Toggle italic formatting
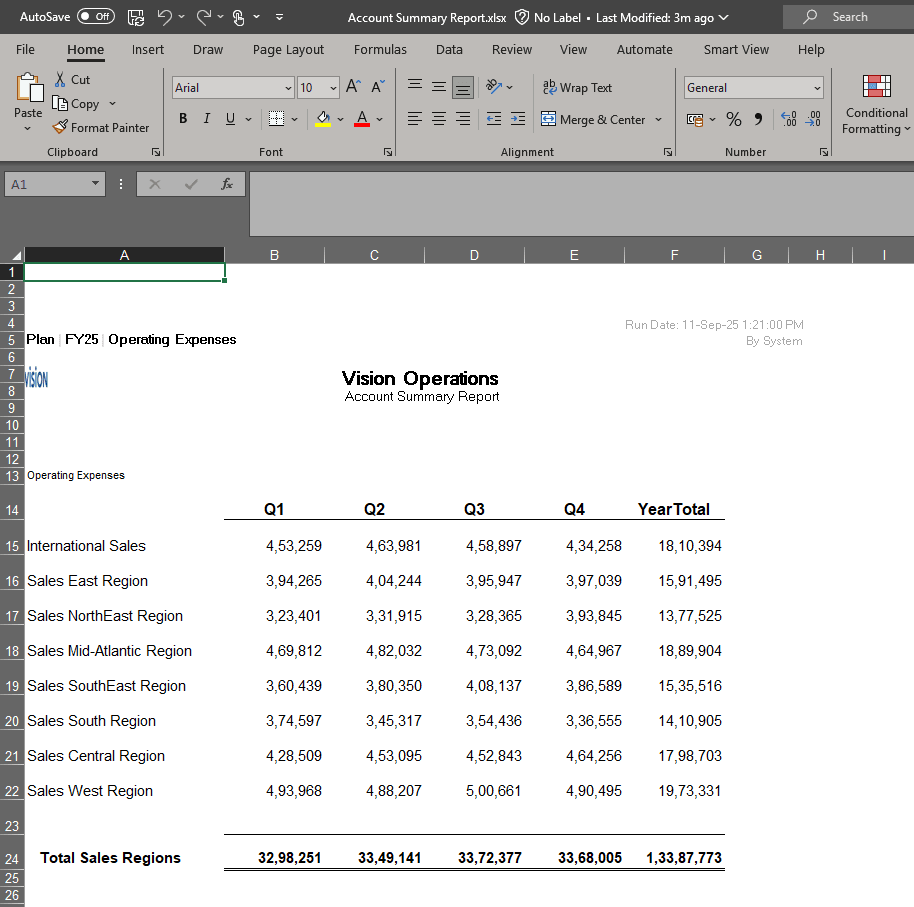914x907 pixels. click(x=207, y=119)
